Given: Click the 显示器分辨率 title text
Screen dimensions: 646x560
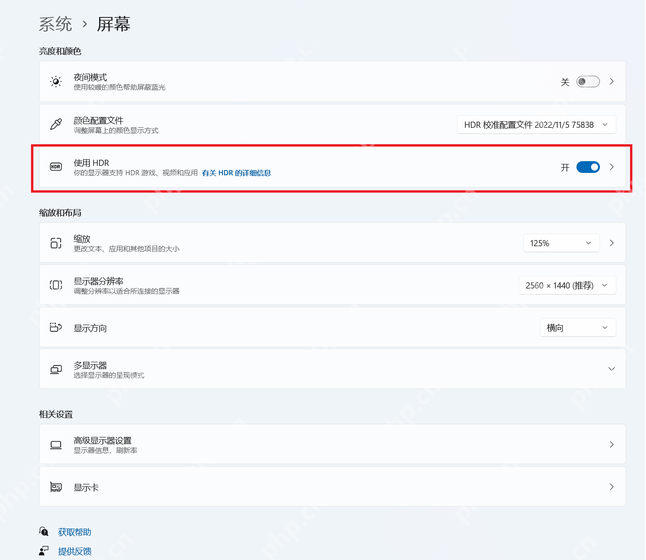Looking at the screenshot, I should point(98,281).
